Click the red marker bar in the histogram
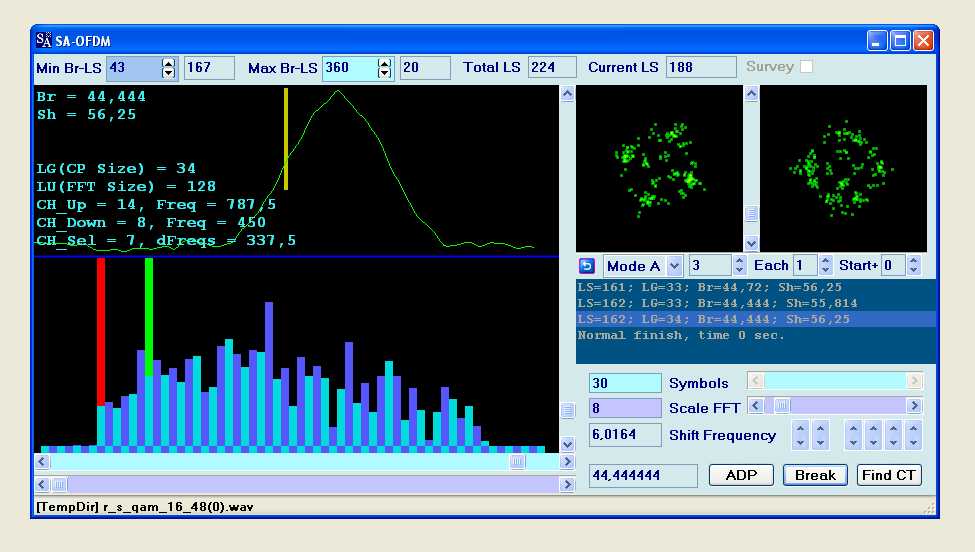 [101, 332]
